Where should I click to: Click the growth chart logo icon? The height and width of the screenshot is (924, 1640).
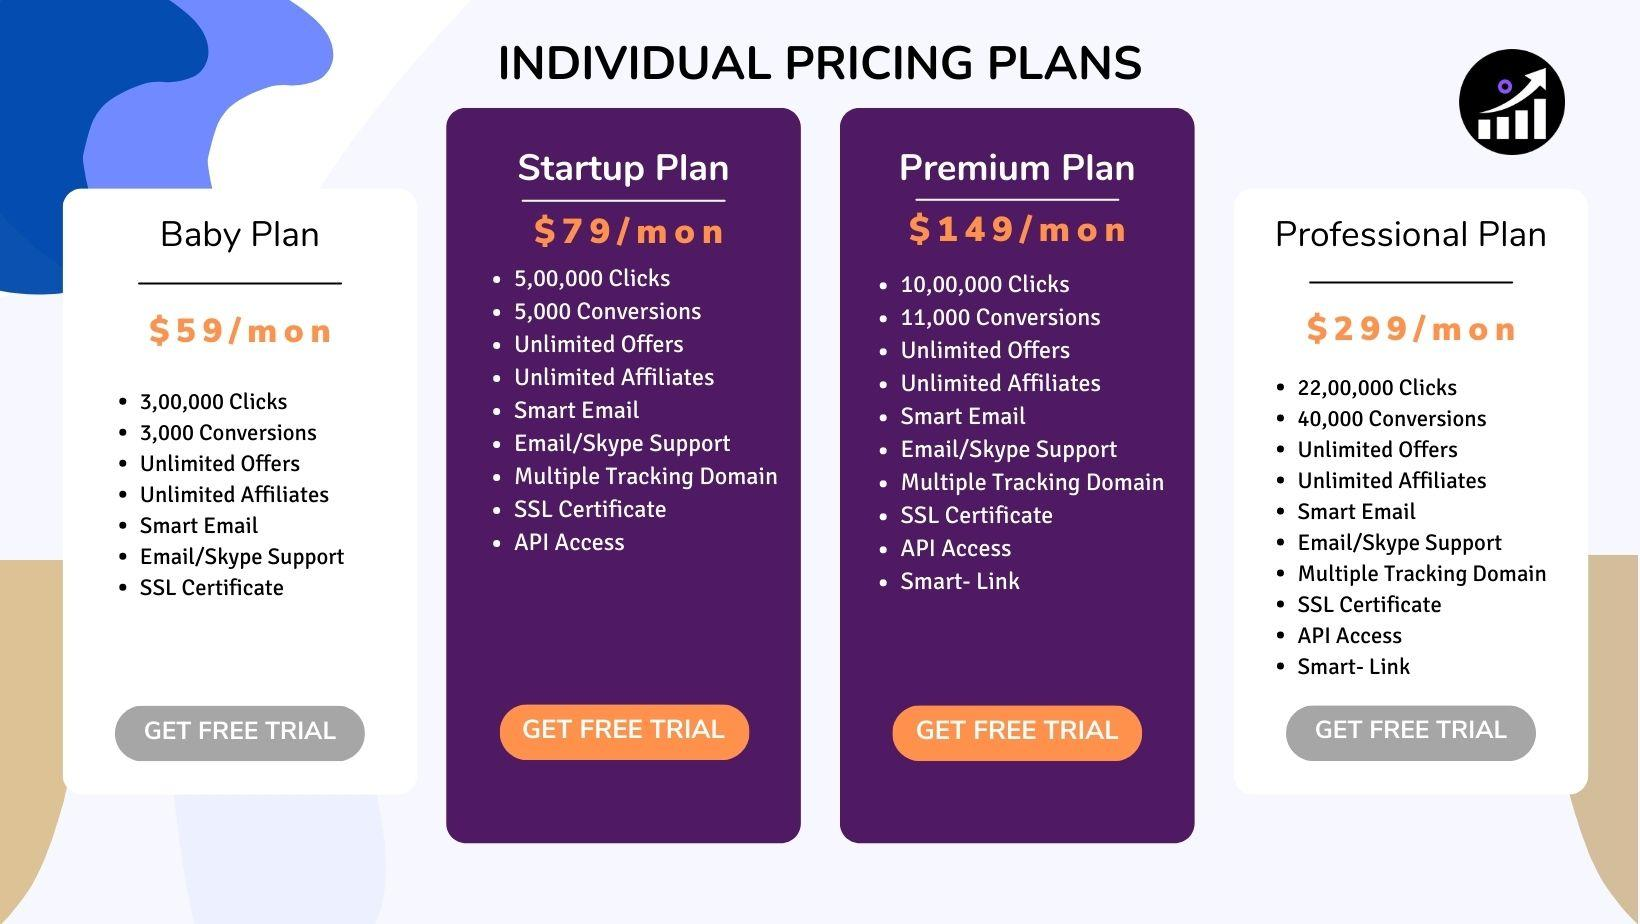1511,102
